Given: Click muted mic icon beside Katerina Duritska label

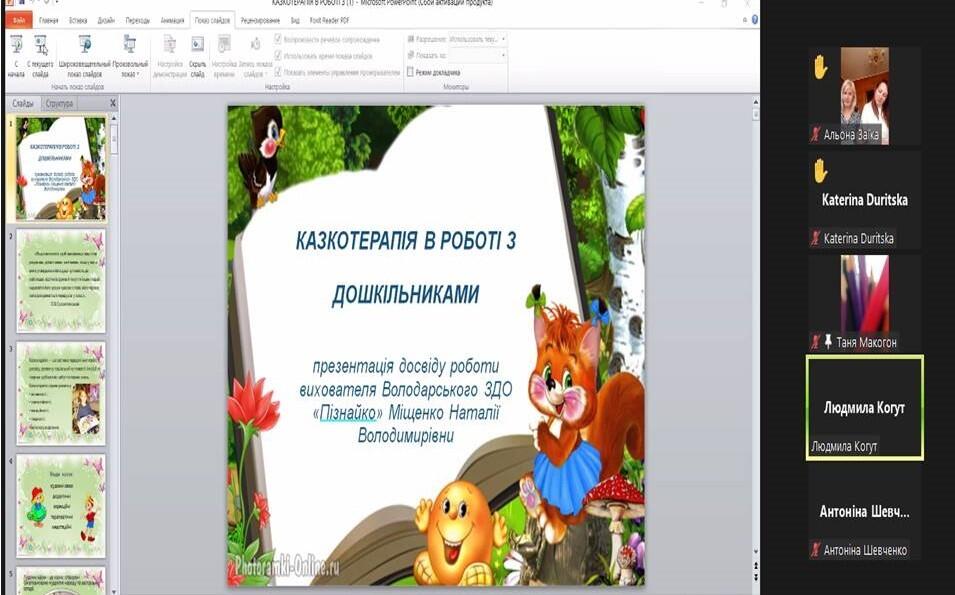Looking at the screenshot, I should point(816,238).
